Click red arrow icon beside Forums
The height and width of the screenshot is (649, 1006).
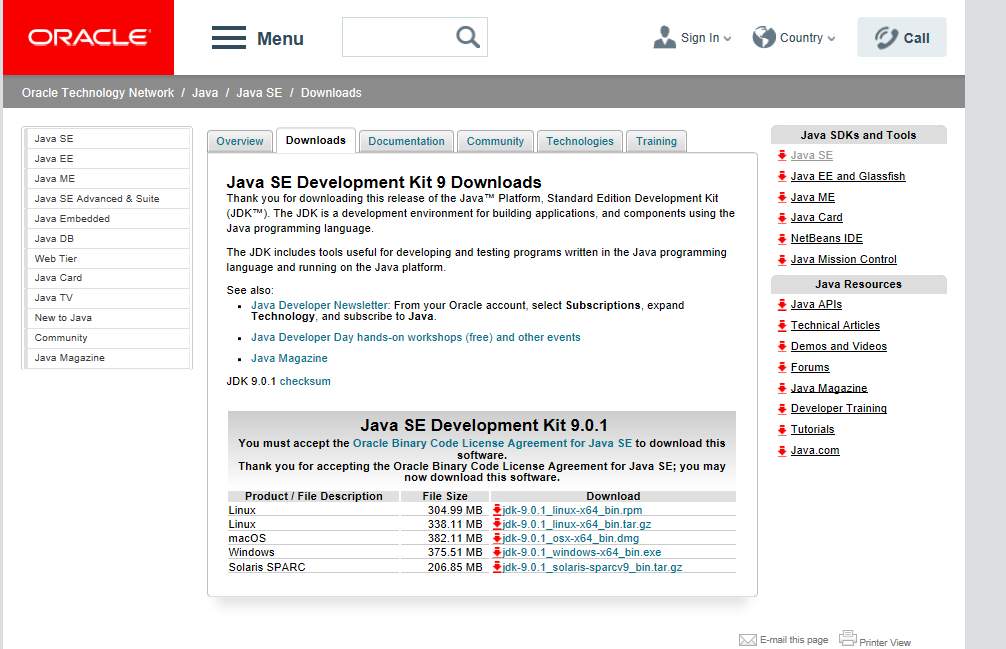coord(781,367)
